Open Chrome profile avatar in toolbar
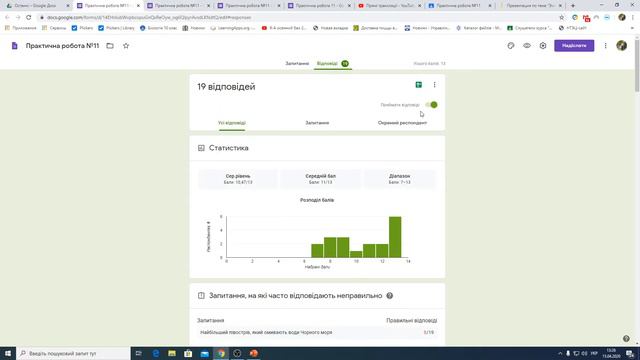Image resolution: width=640 pixels, height=360 pixels. [622, 18]
